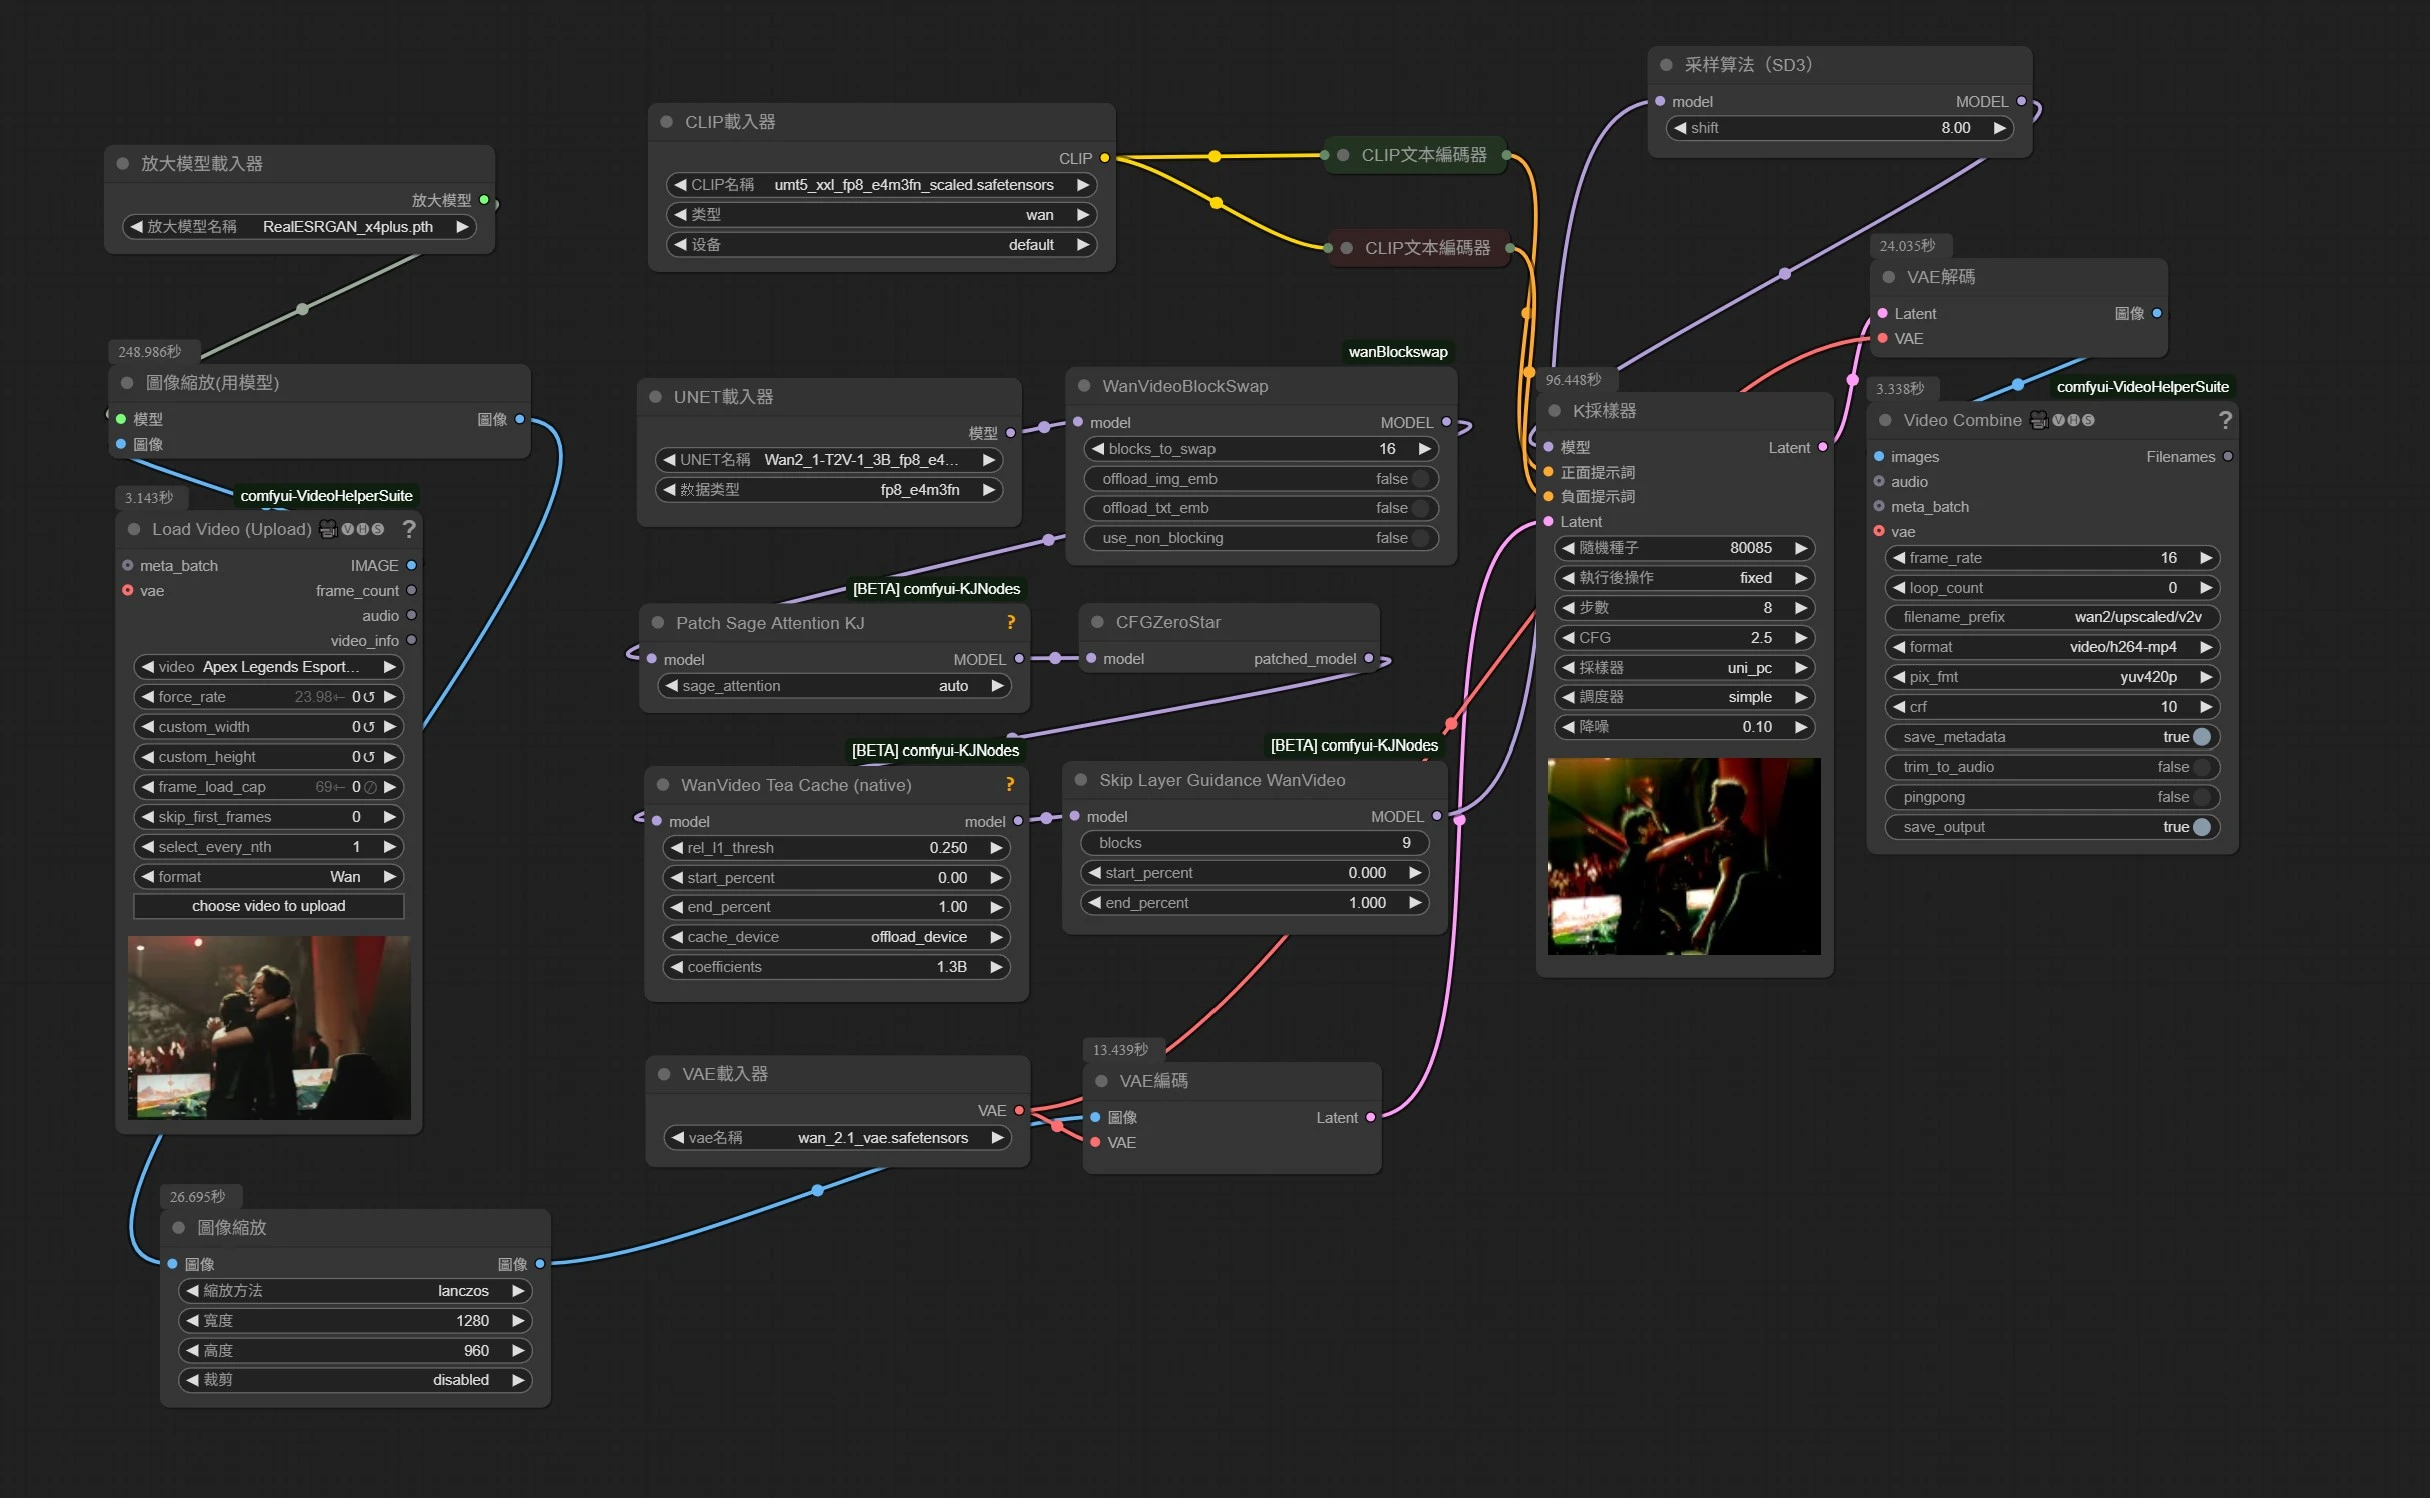Click the blocks value field in Skip Layer Guidance
This screenshot has width=2430, height=1498.
pos(1254,843)
